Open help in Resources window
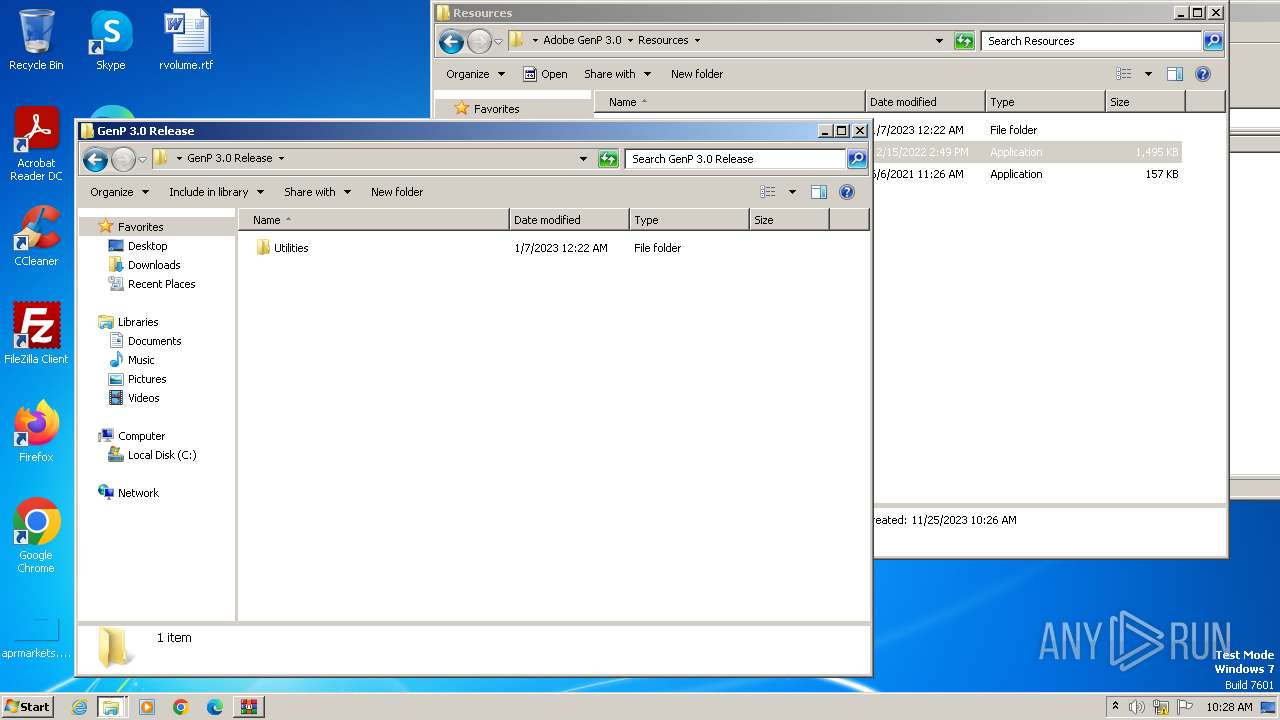1280x720 pixels. pos(1203,74)
